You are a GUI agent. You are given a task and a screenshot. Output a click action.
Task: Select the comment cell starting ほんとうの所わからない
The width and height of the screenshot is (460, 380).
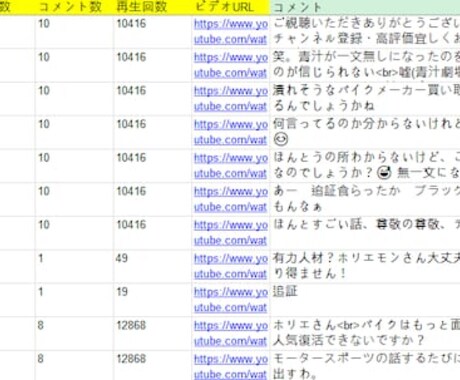click(365, 166)
